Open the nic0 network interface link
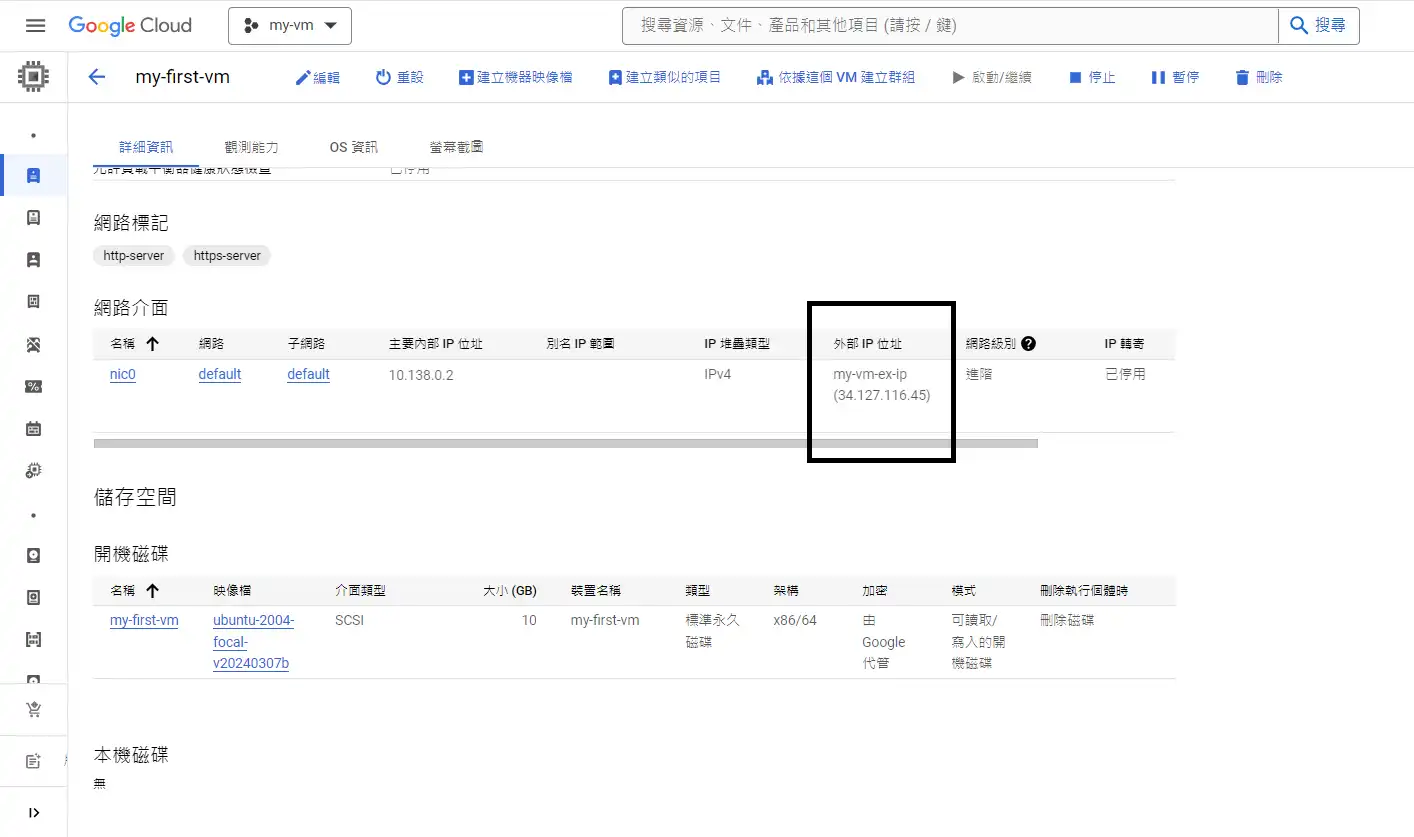Image resolution: width=1414 pixels, height=837 pixels. tap(122, 374)
